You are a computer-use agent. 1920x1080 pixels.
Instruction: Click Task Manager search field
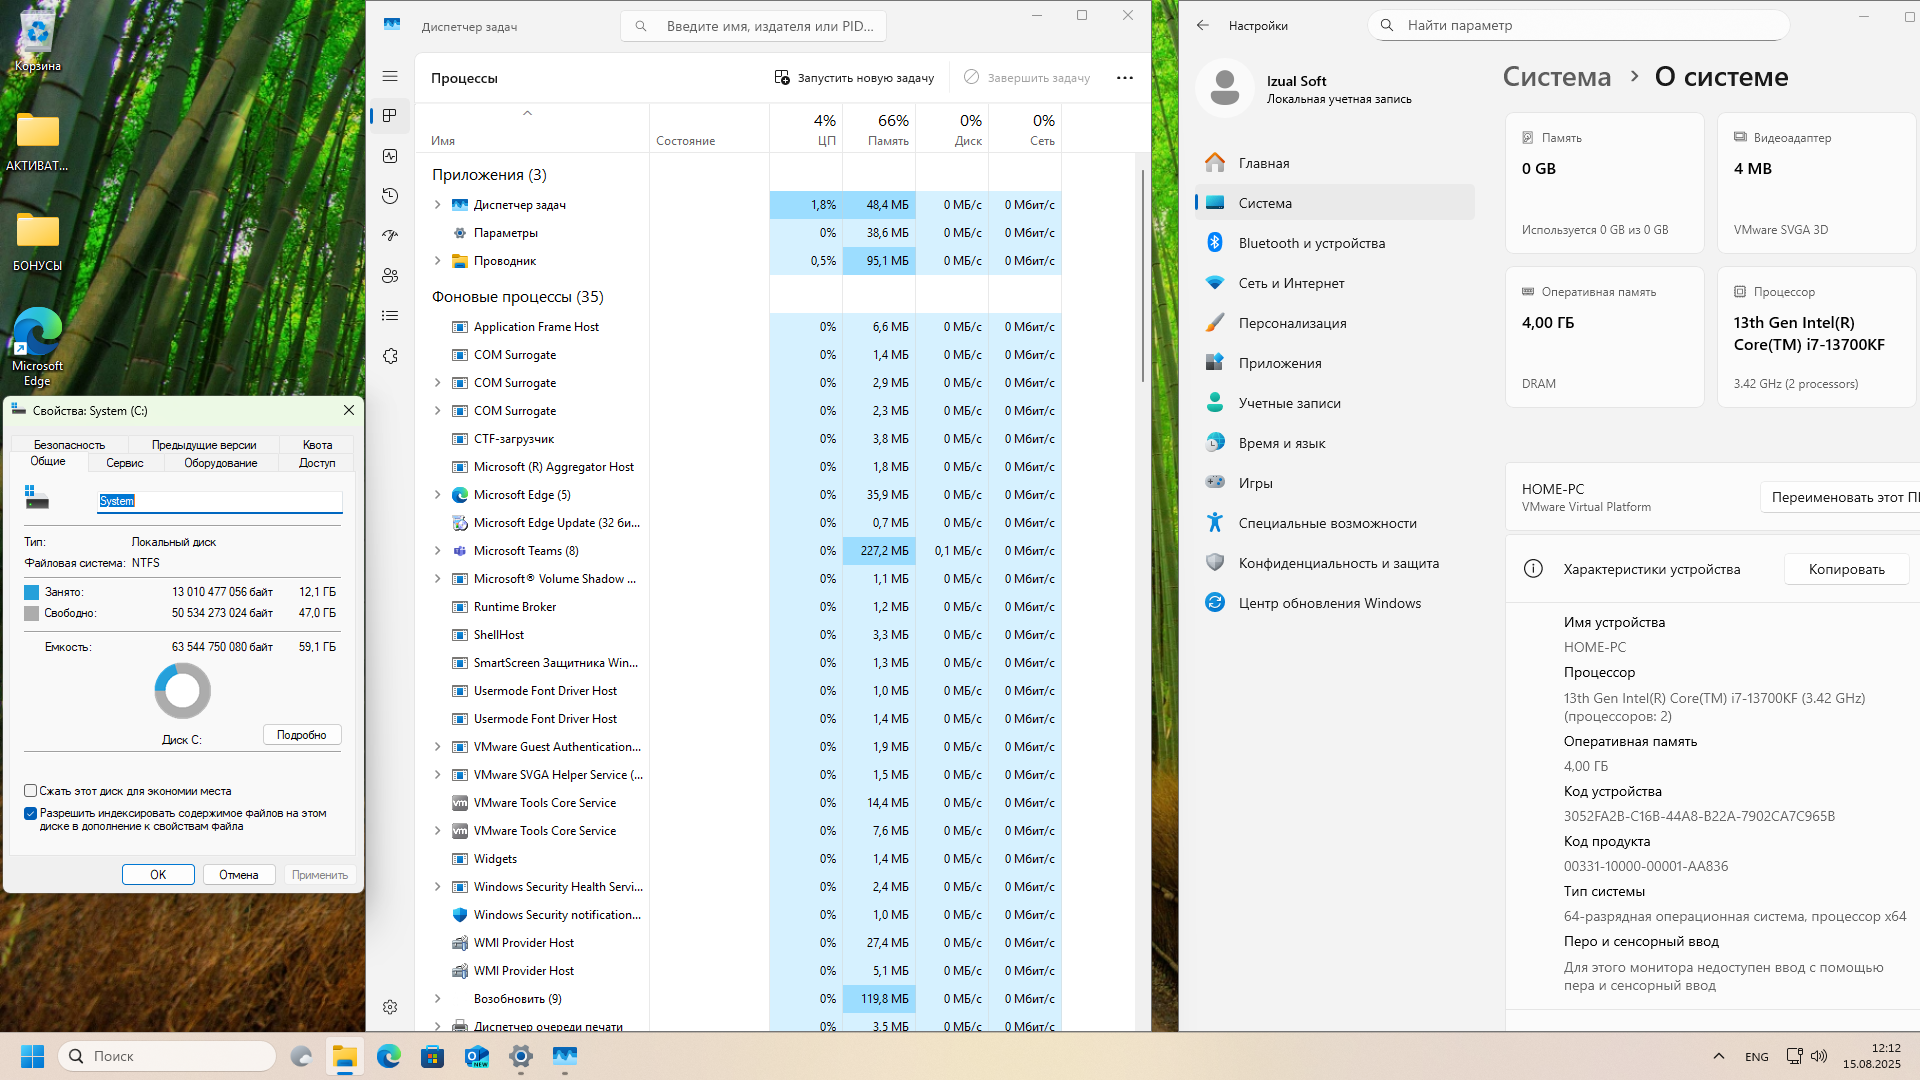point(753,26)
